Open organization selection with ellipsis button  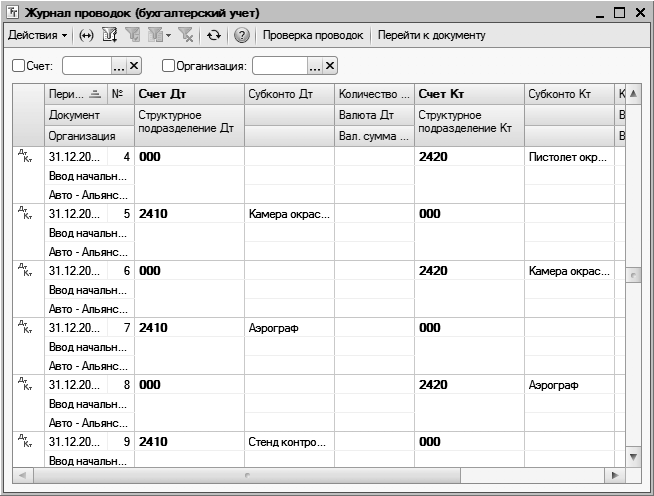tap(314, 66)
